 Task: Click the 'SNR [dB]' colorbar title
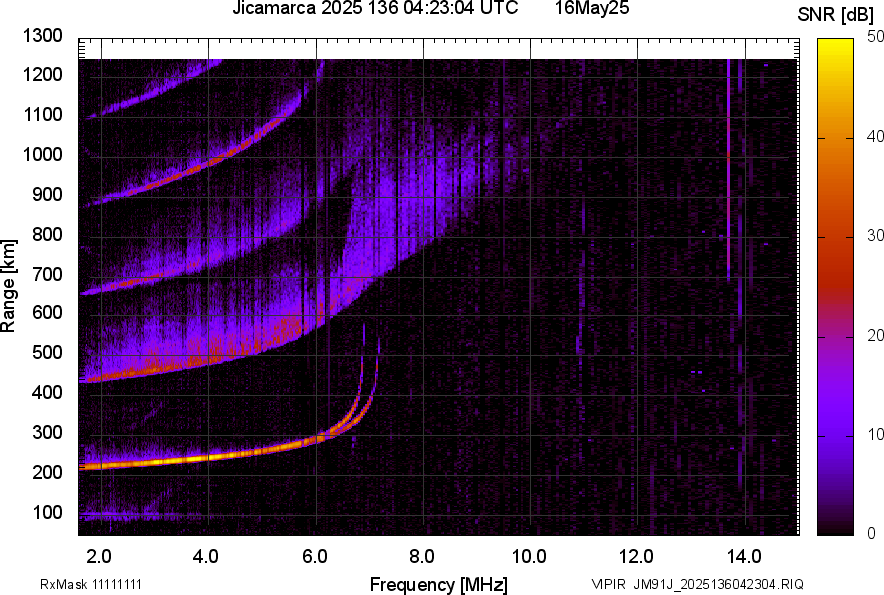click(x=836, y=15)
